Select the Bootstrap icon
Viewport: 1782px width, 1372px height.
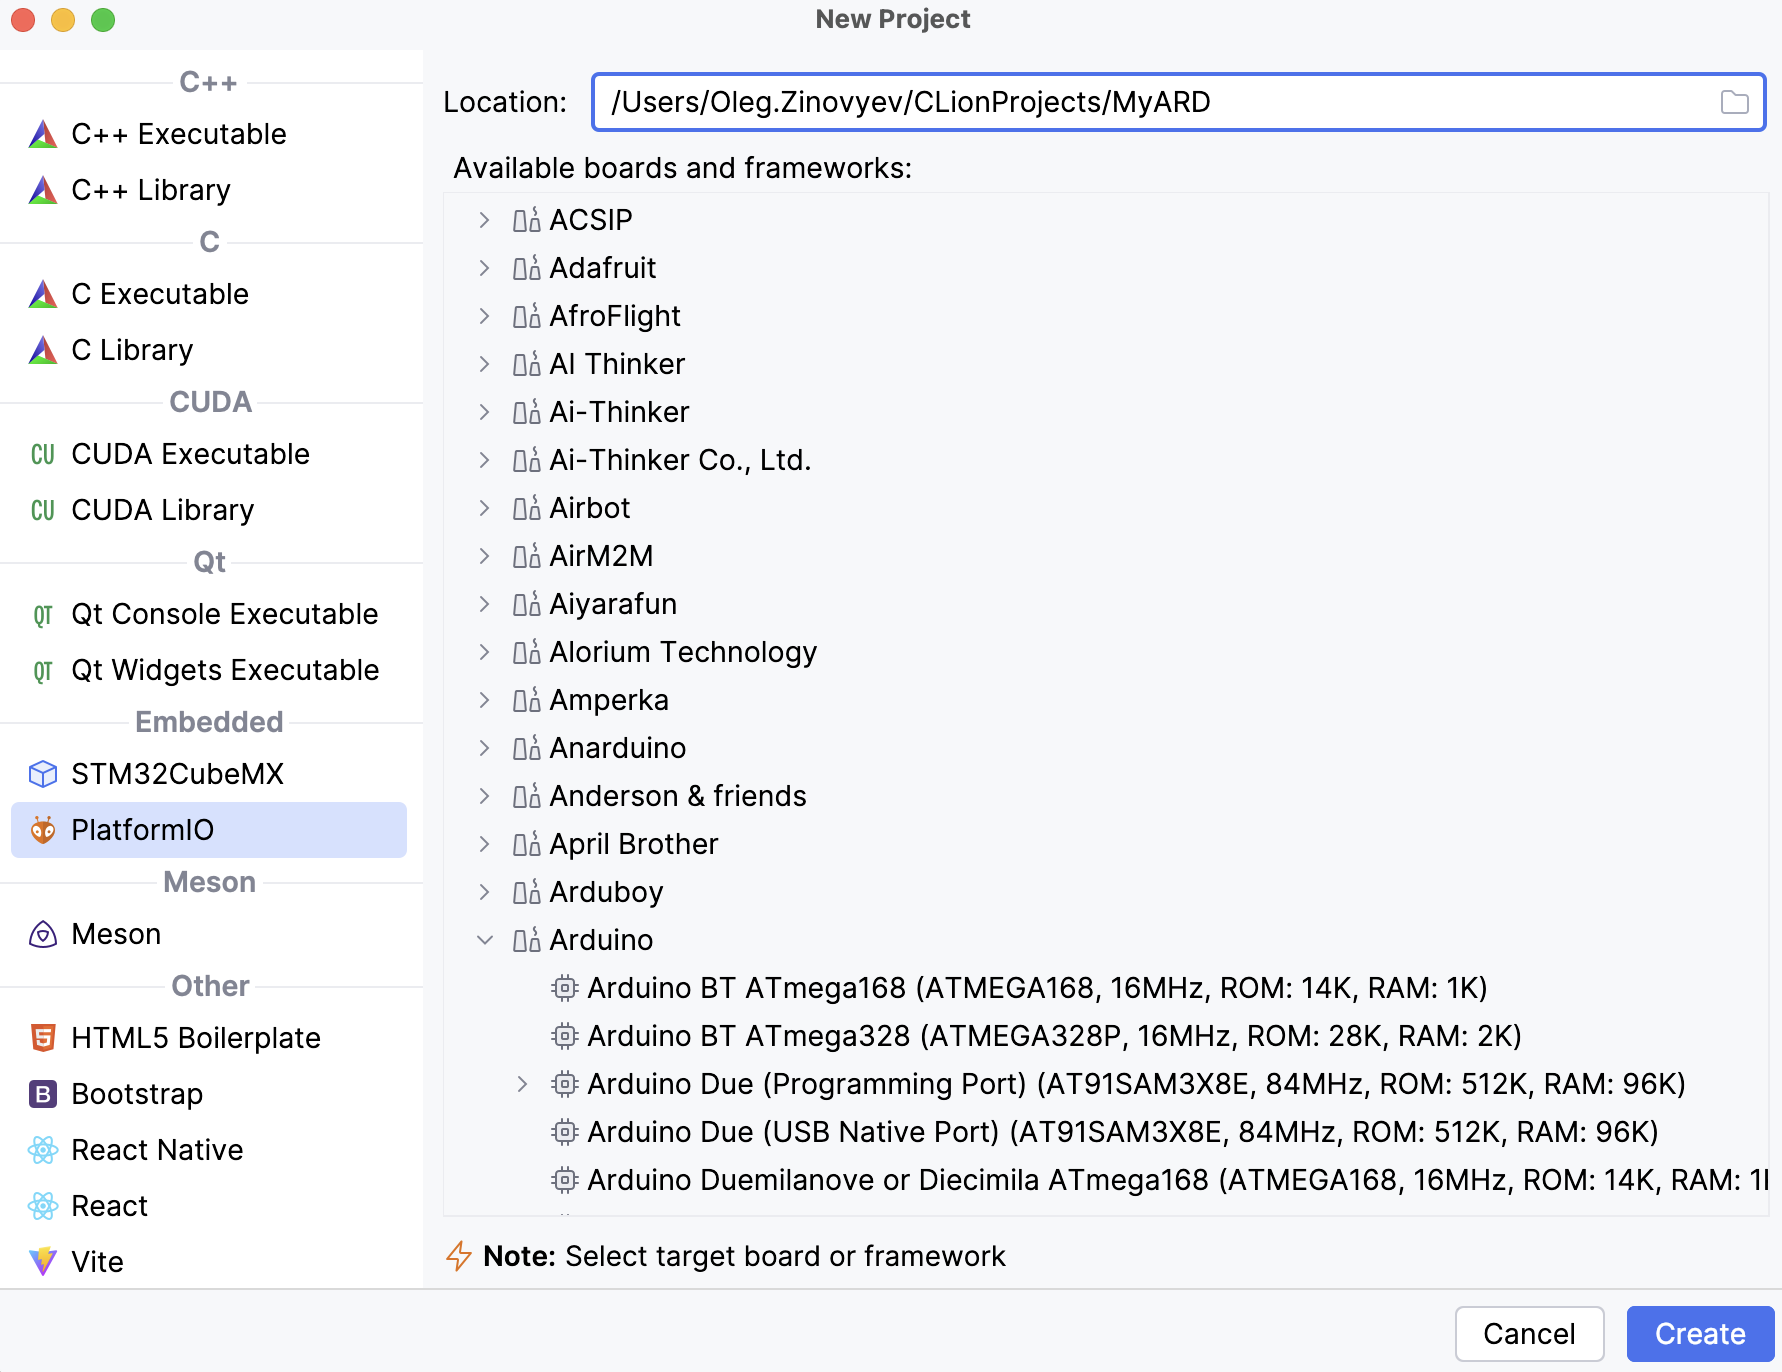tap(42, 1093)
